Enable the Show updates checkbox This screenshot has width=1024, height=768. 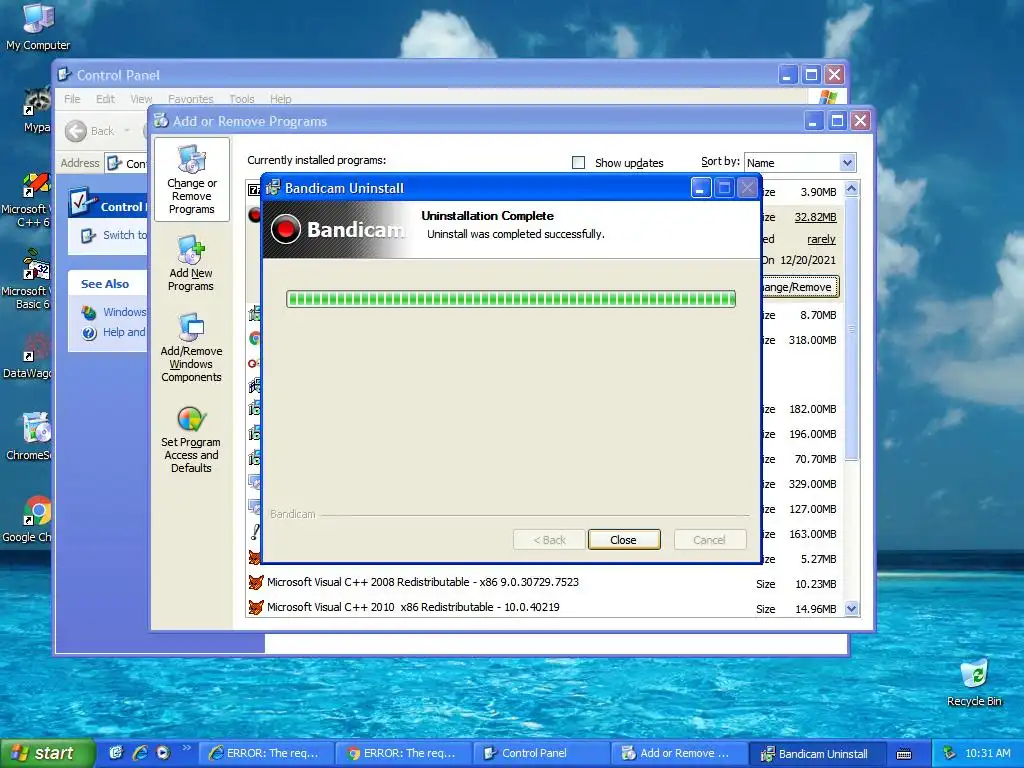[x=578, y=163]
